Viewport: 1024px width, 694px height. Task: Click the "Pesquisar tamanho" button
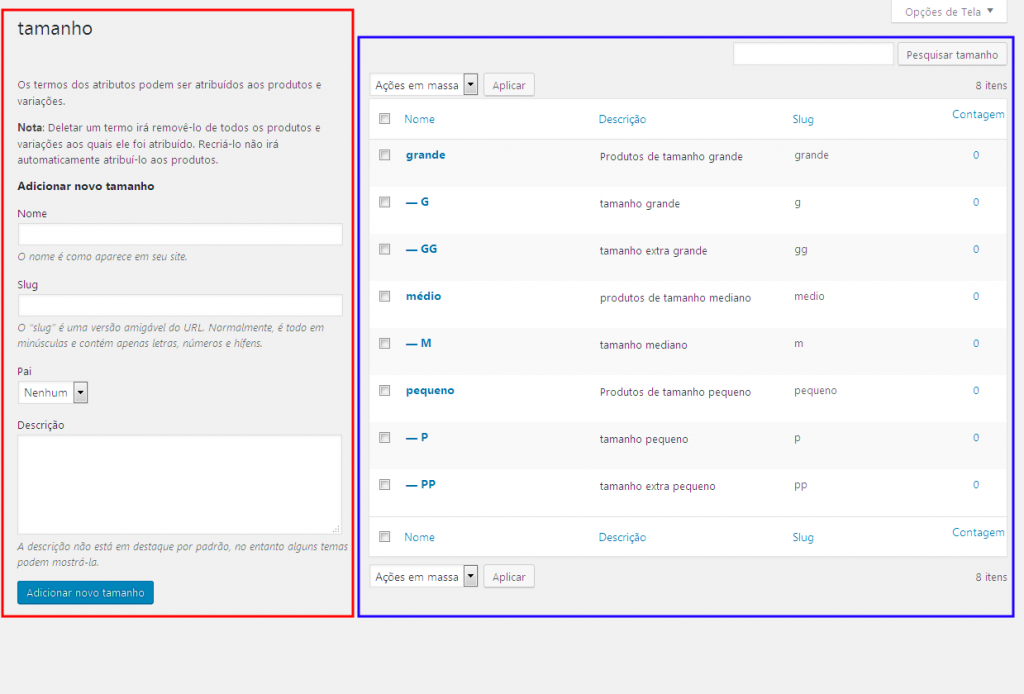pyautogui.click(x=952, y=54)
